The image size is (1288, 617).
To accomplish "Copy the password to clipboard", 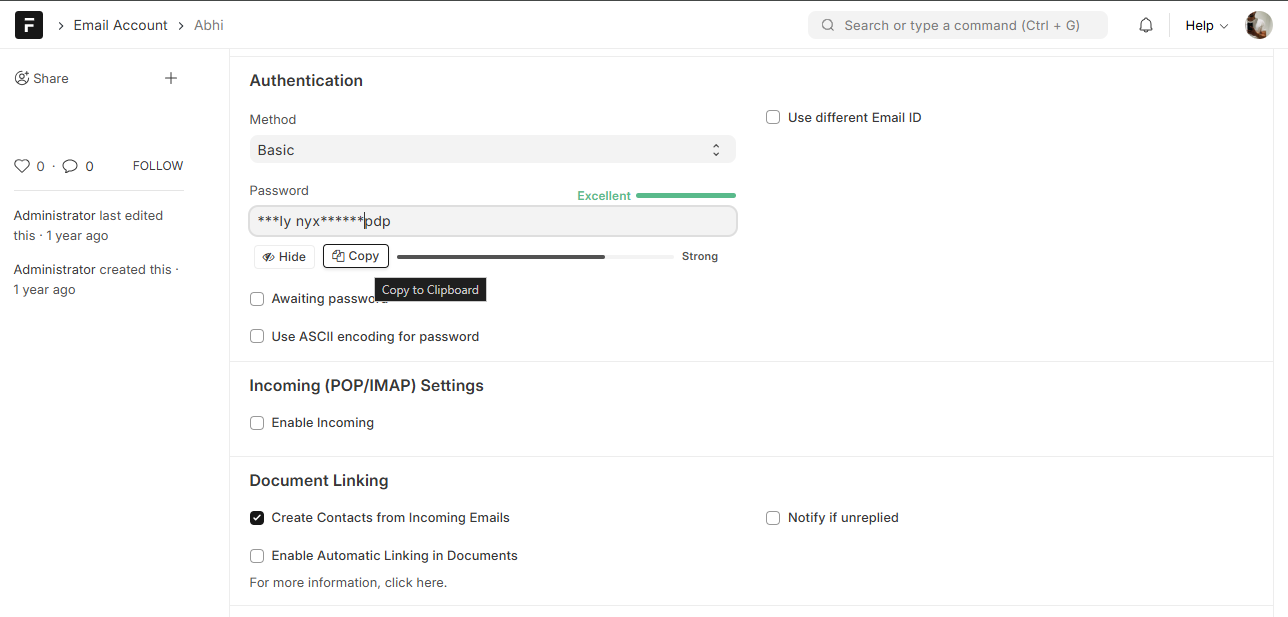I will point(356,257).
